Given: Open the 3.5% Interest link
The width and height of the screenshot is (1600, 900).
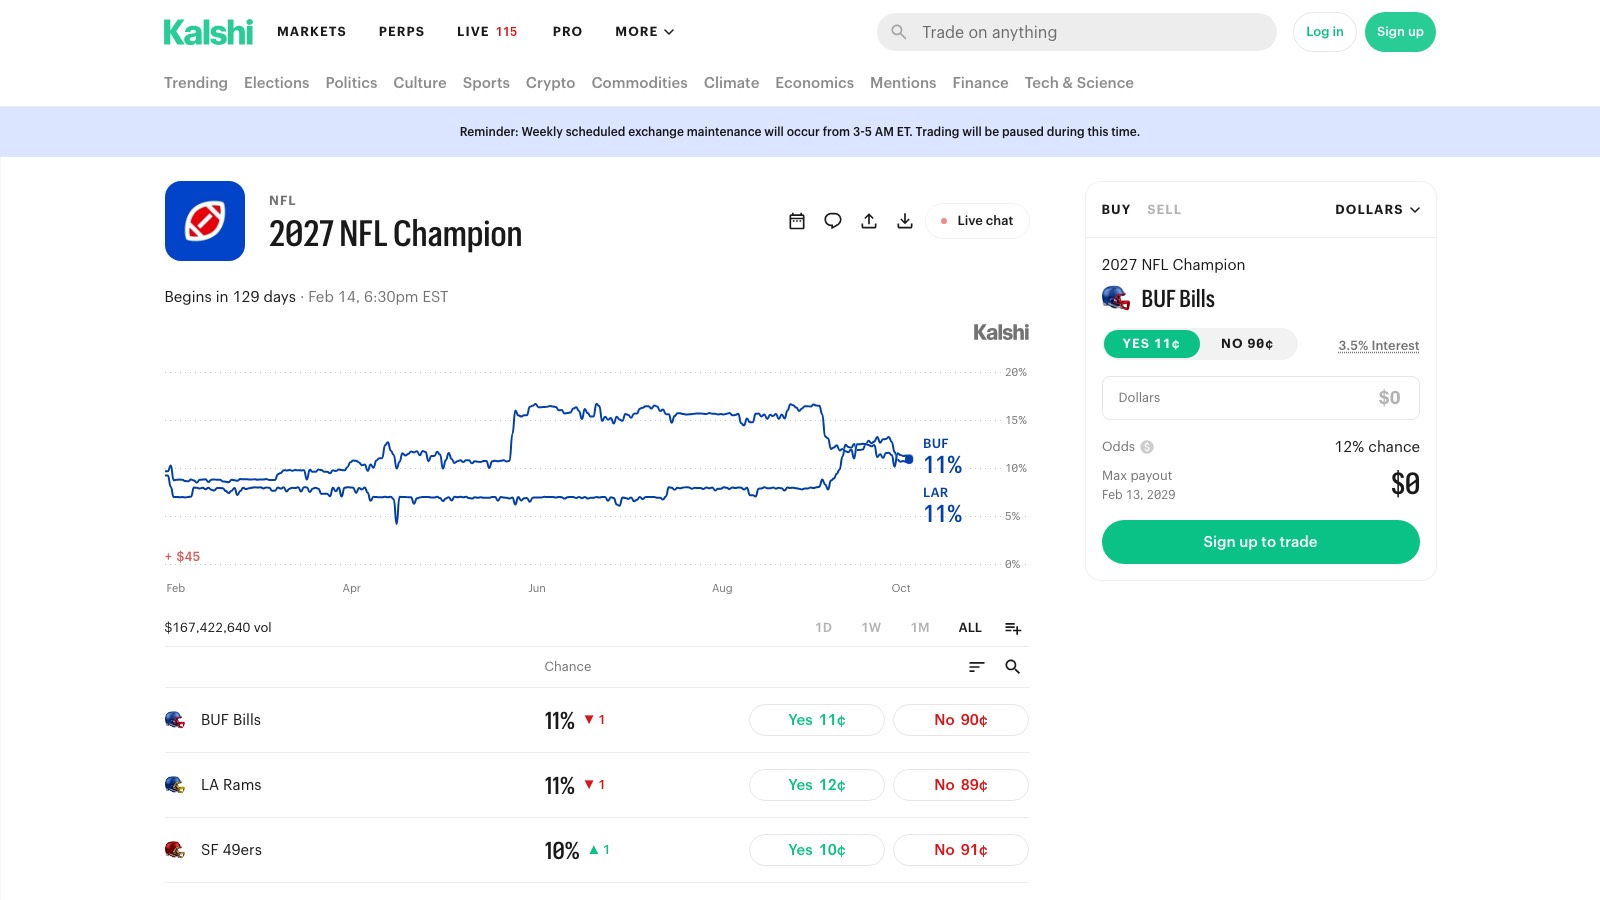Looking at the screenshot, I should [x=1379, y=346].
